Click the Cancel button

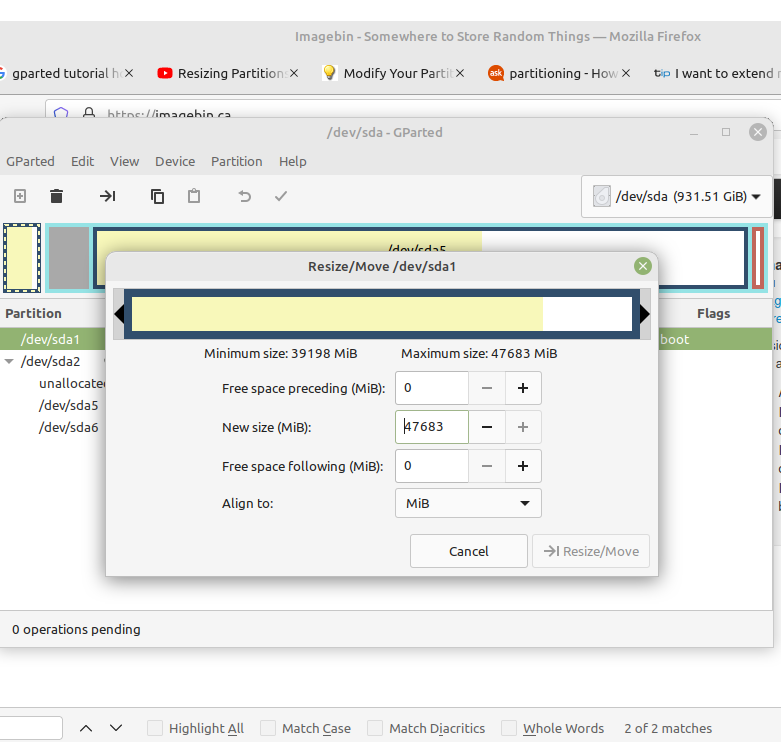point(469,551)
